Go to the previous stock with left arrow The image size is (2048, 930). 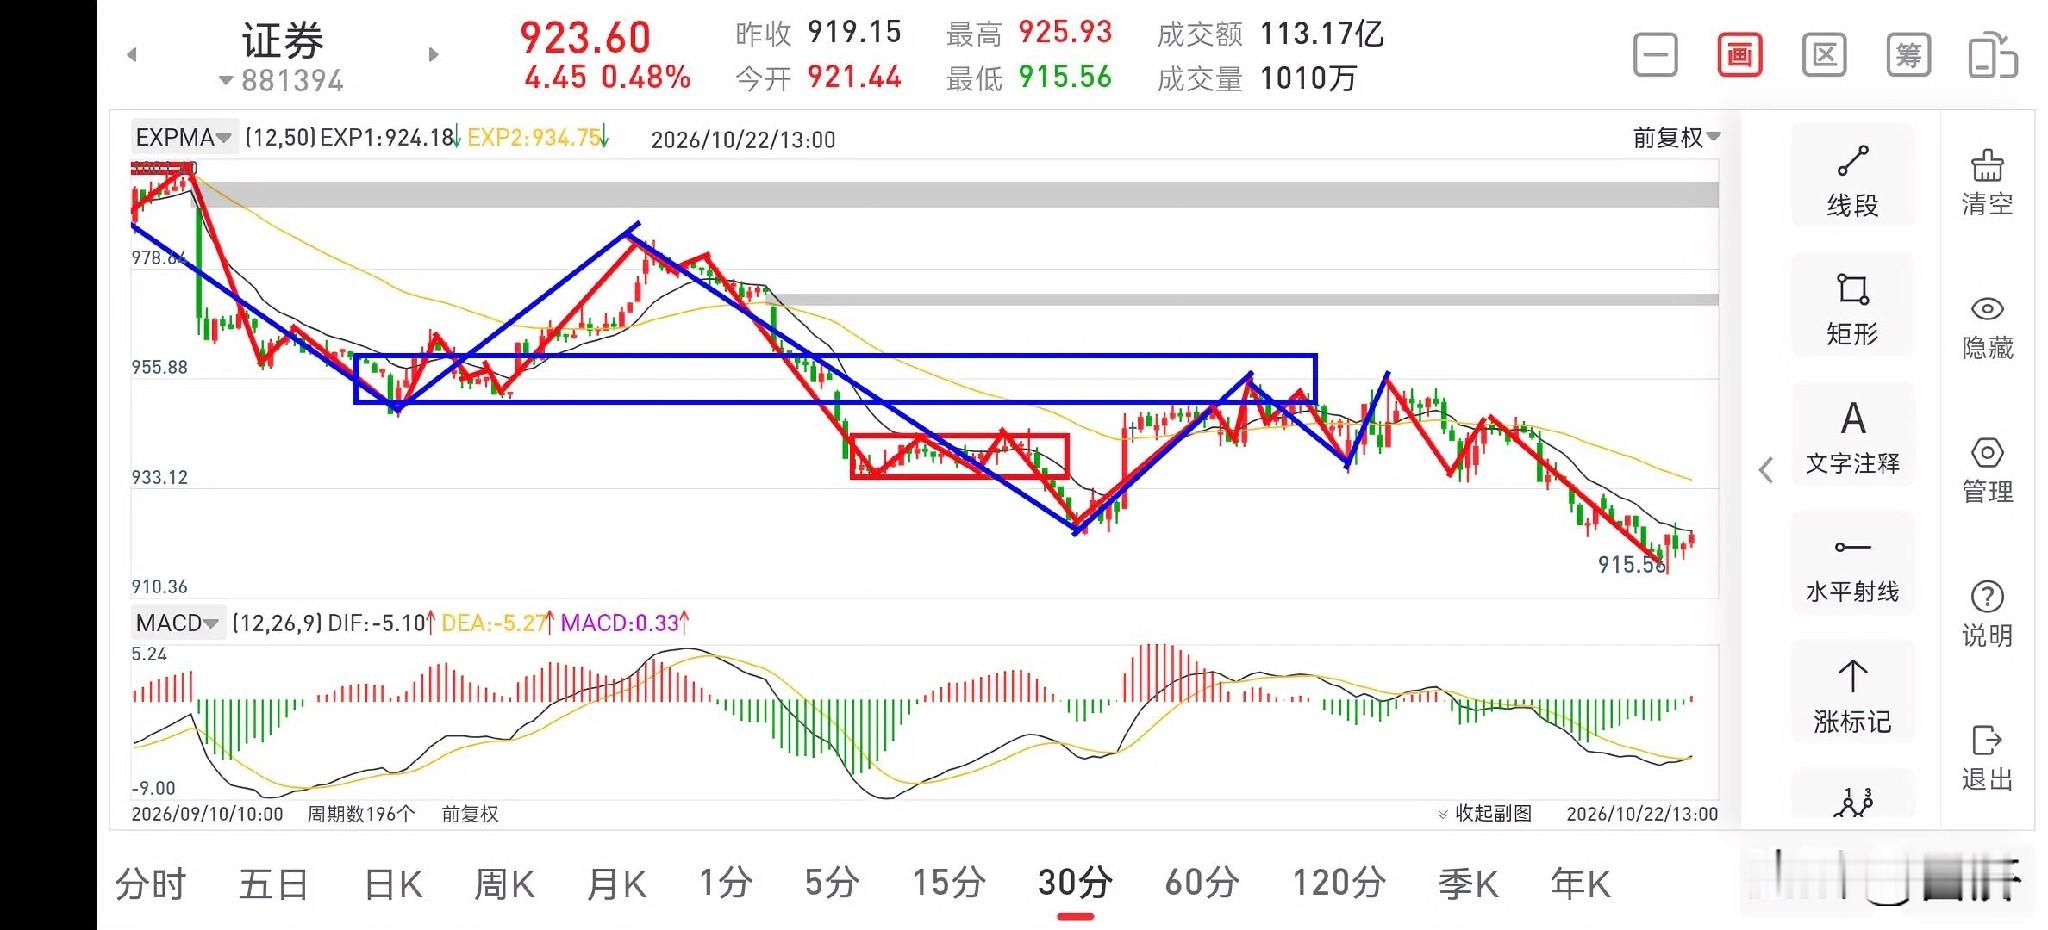coord(132,55)
